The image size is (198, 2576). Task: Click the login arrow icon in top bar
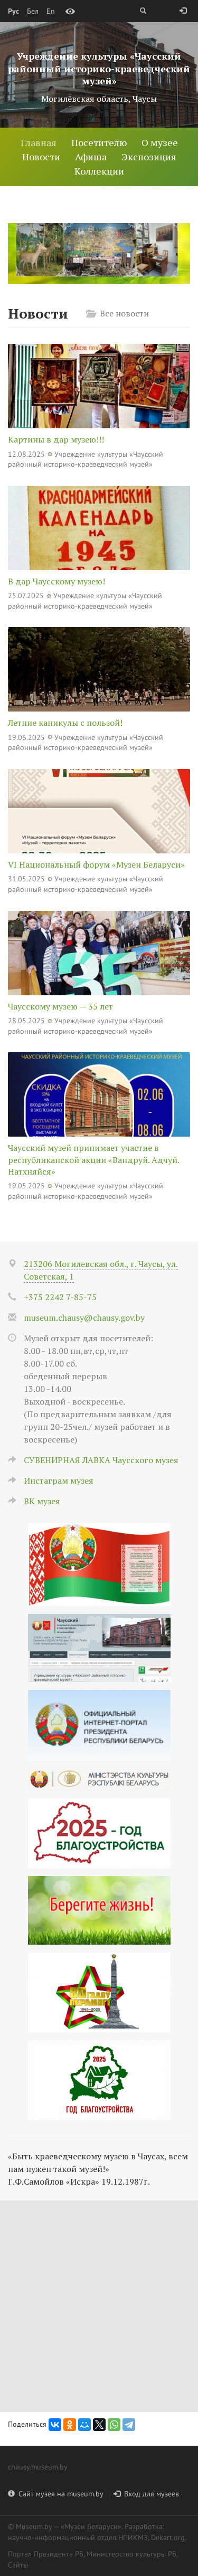(x=183, y=11)
